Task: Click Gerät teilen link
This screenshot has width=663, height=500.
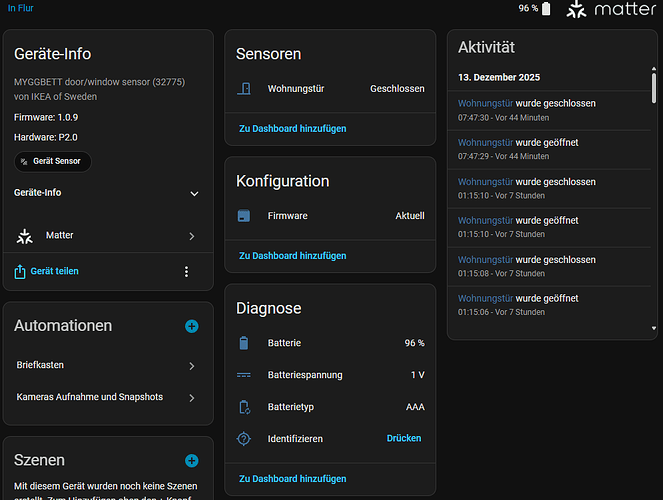Action: [54, 271]
